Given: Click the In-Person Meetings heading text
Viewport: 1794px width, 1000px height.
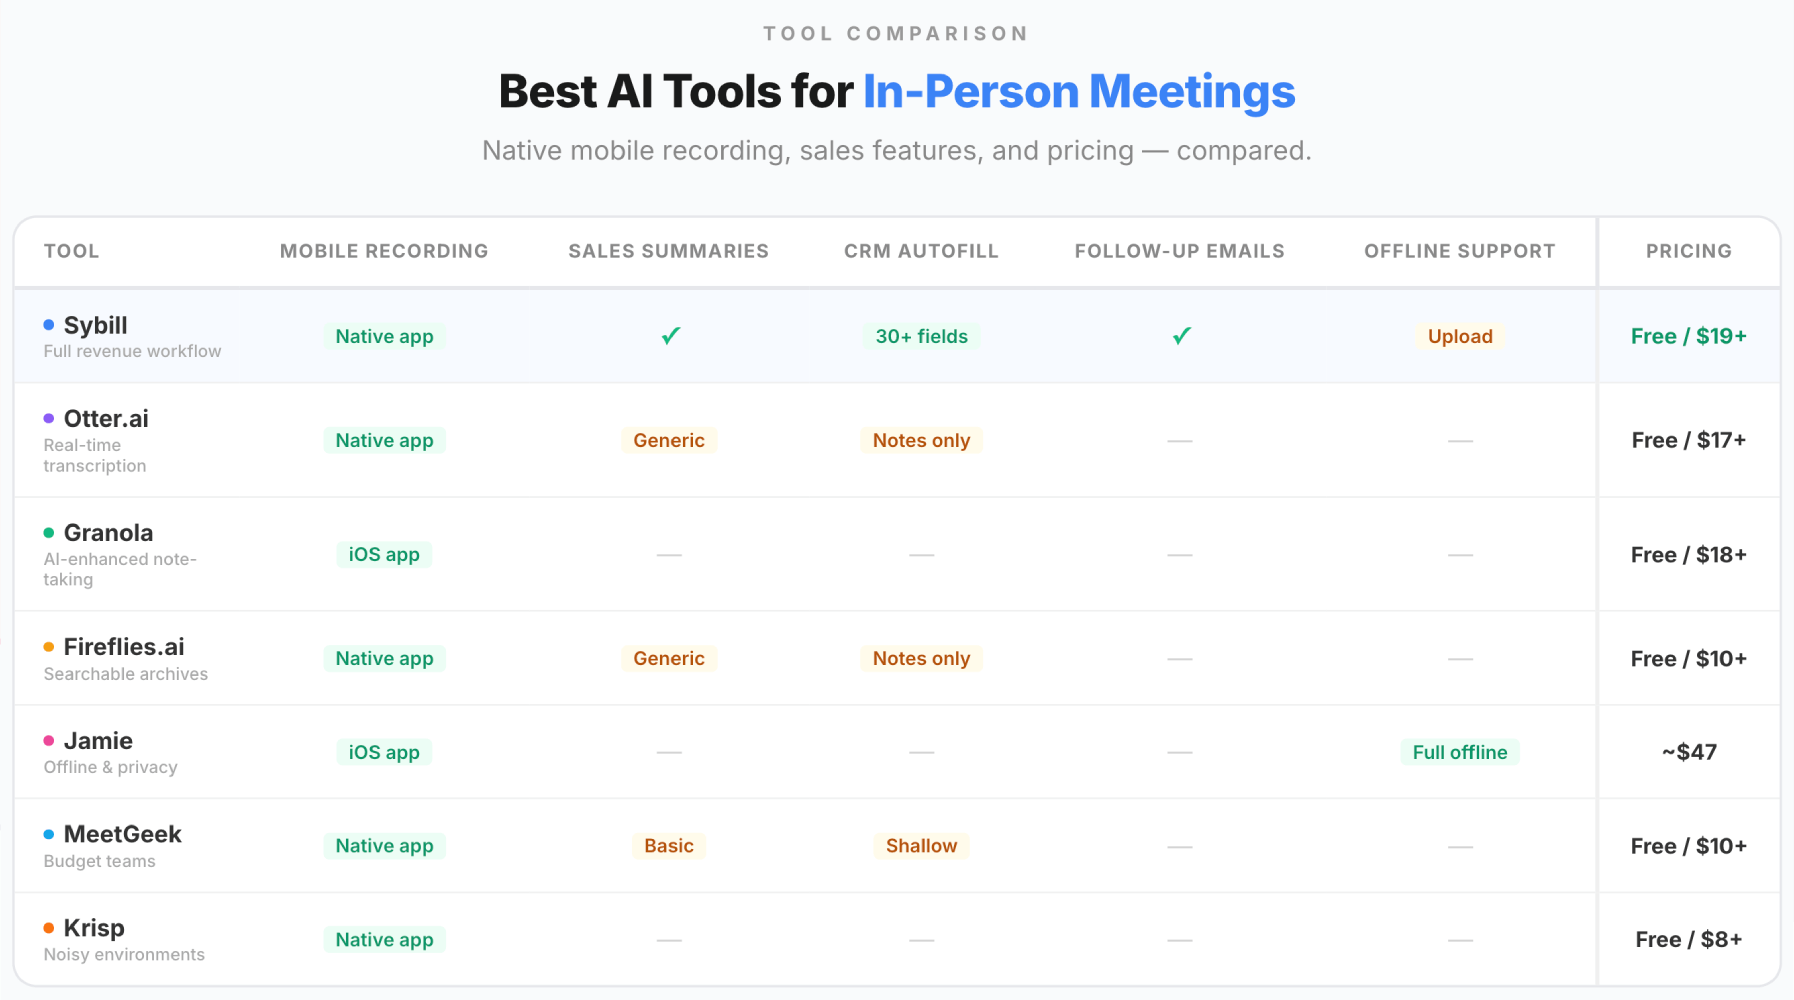Looking at the screenshot, I should pyautogui.click(x=1079, y=92).
